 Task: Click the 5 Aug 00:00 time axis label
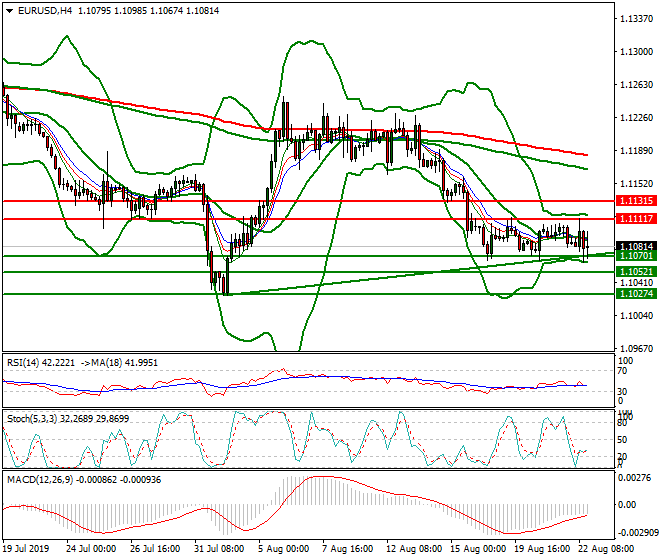(283, 549)
